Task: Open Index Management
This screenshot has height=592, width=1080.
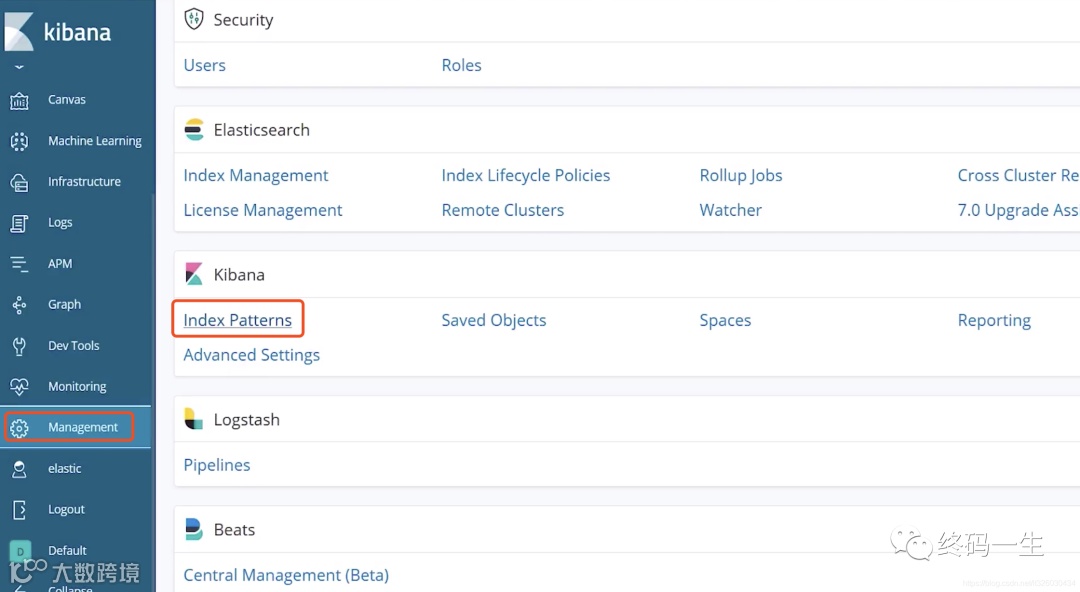Action: coord(256,176)
